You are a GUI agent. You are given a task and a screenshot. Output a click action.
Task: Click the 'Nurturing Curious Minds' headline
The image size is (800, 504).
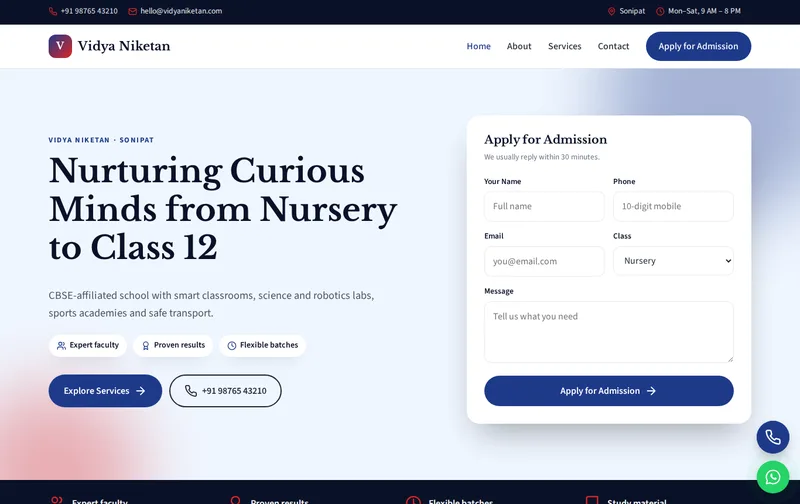[x=223, y=209]
